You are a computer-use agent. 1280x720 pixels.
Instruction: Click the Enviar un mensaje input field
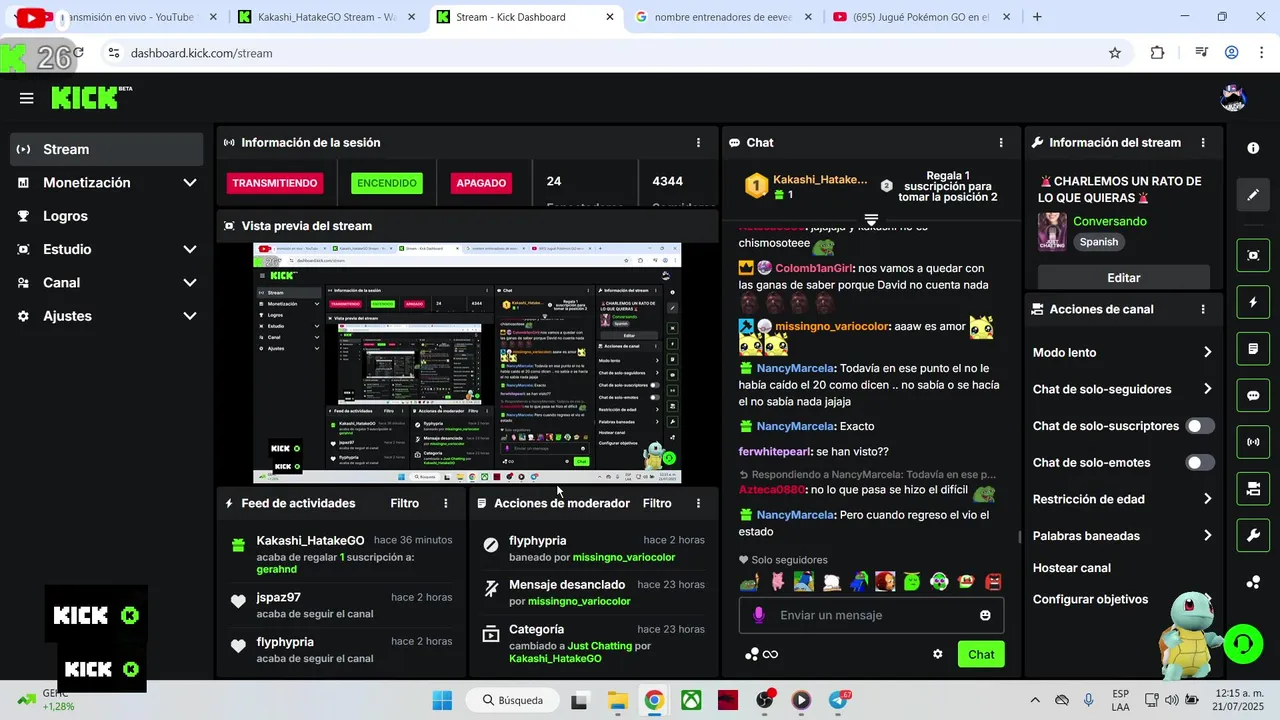click(x=870, y=615)
